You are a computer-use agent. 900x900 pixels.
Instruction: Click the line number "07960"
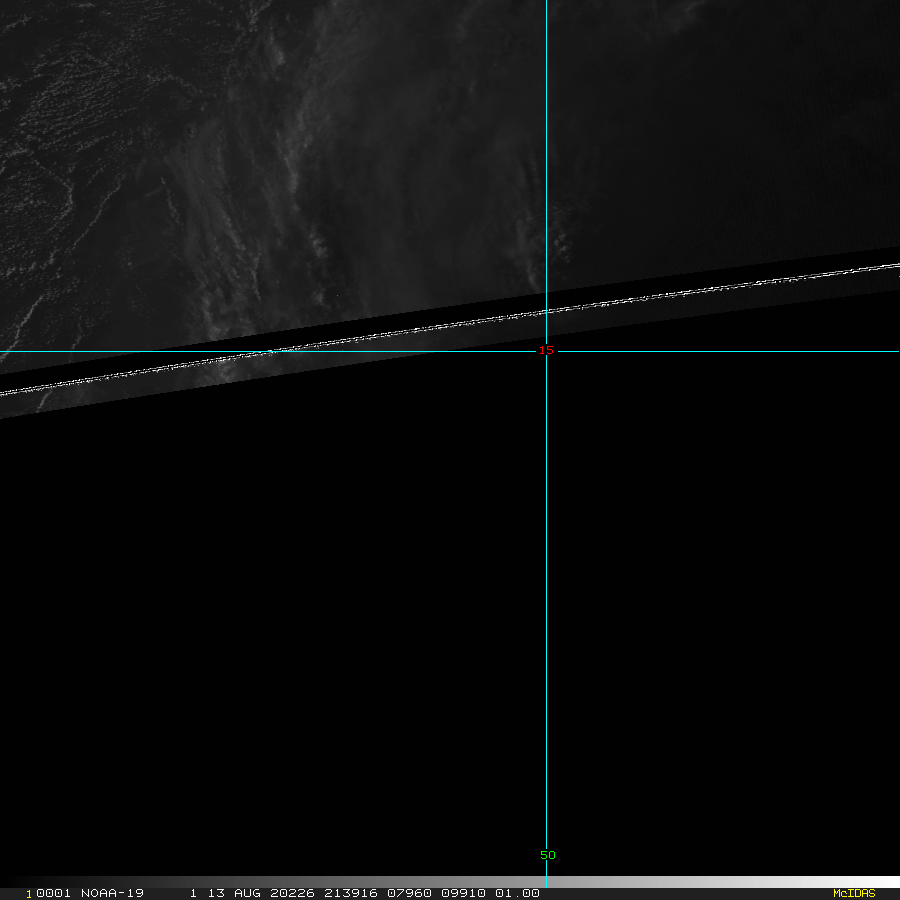click(x=409, y=893)
